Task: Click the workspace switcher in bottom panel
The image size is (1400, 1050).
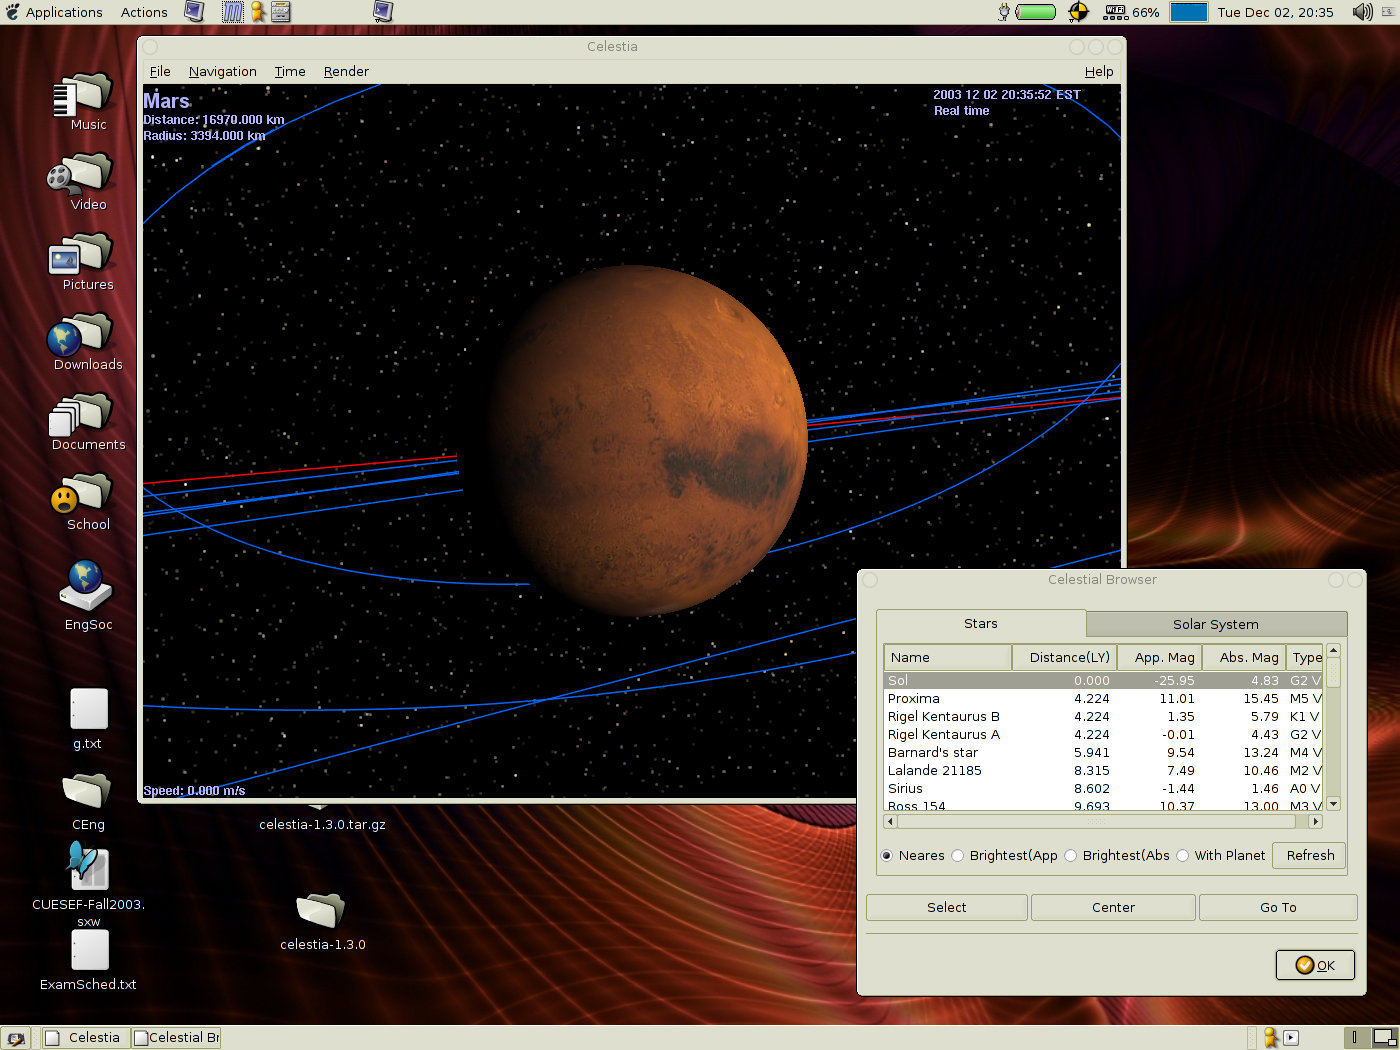Action: pos(1371,1038)
